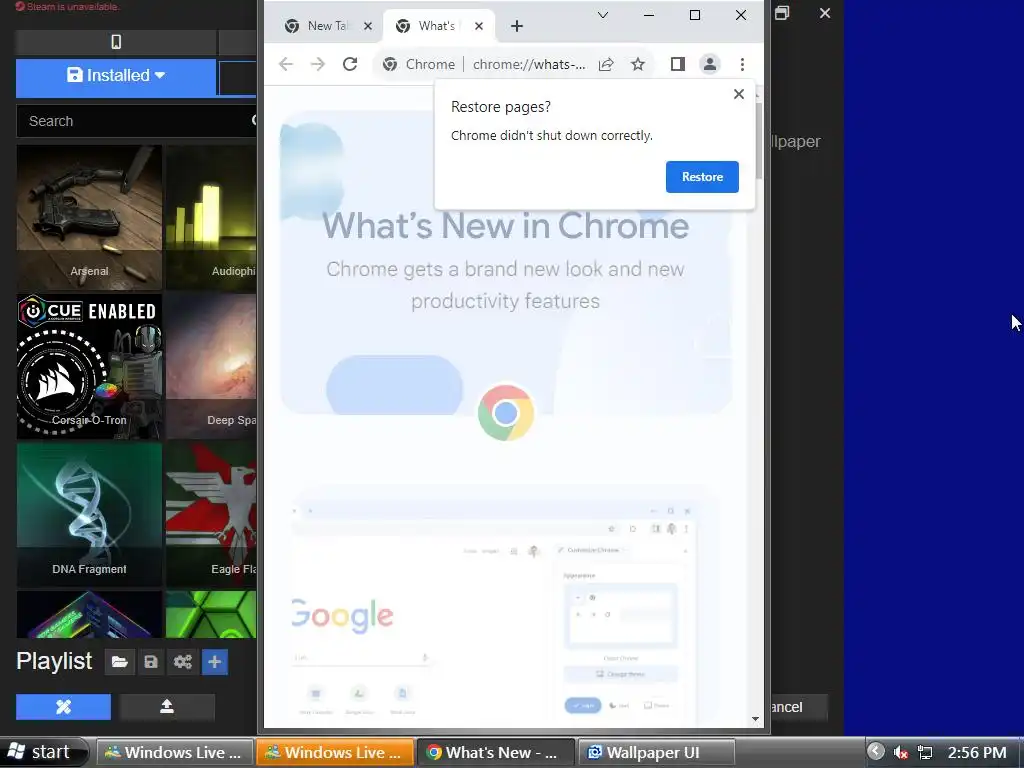The height and width of the screenshot is (768, 1024).
Task: Open Chrome three-dot menu
Action: pos(742,64)
